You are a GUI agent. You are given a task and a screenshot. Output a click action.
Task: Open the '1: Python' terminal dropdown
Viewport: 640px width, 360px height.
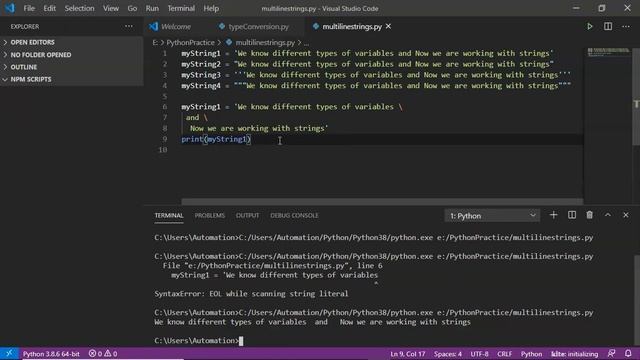pyautogui.click(x=492, y=216)
